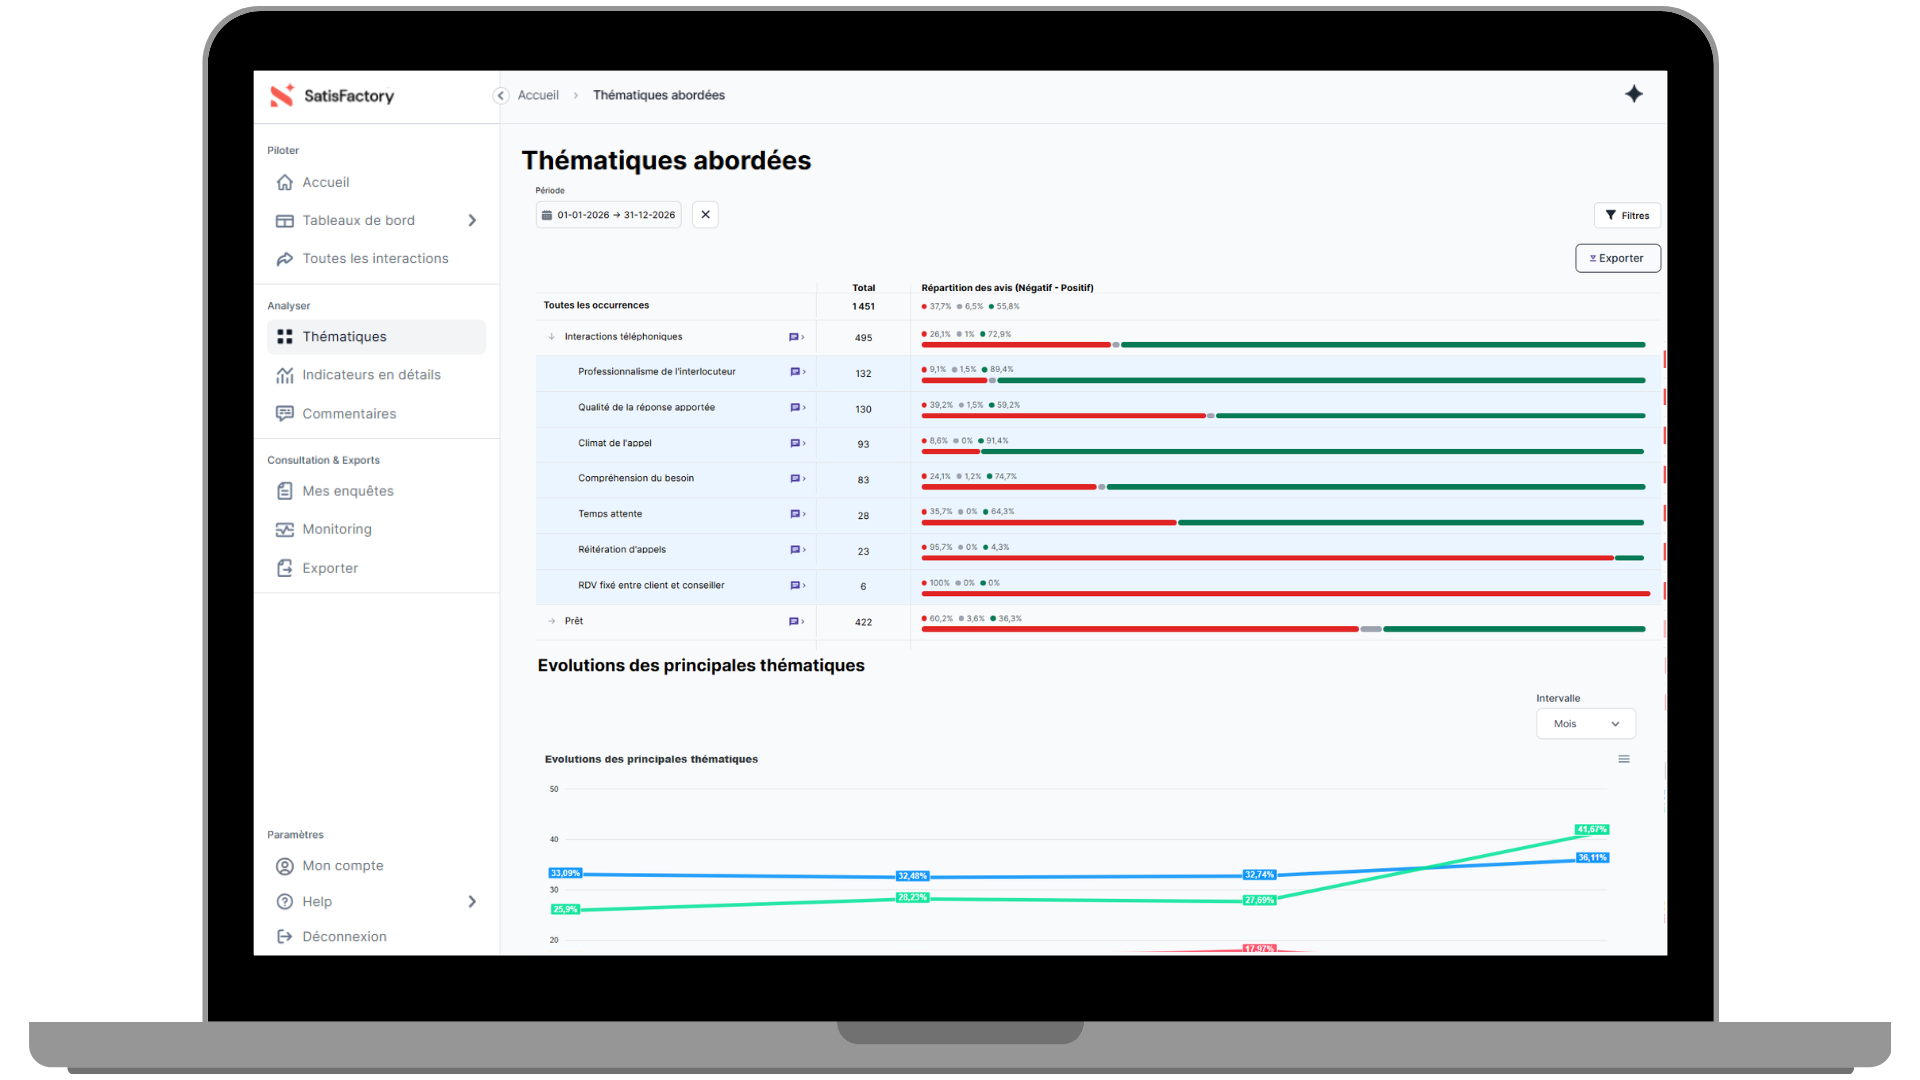Open comments icon for Temps attente row
Image resolution: width=1920 pixels, height=1080 pixels.
(796, 514)
